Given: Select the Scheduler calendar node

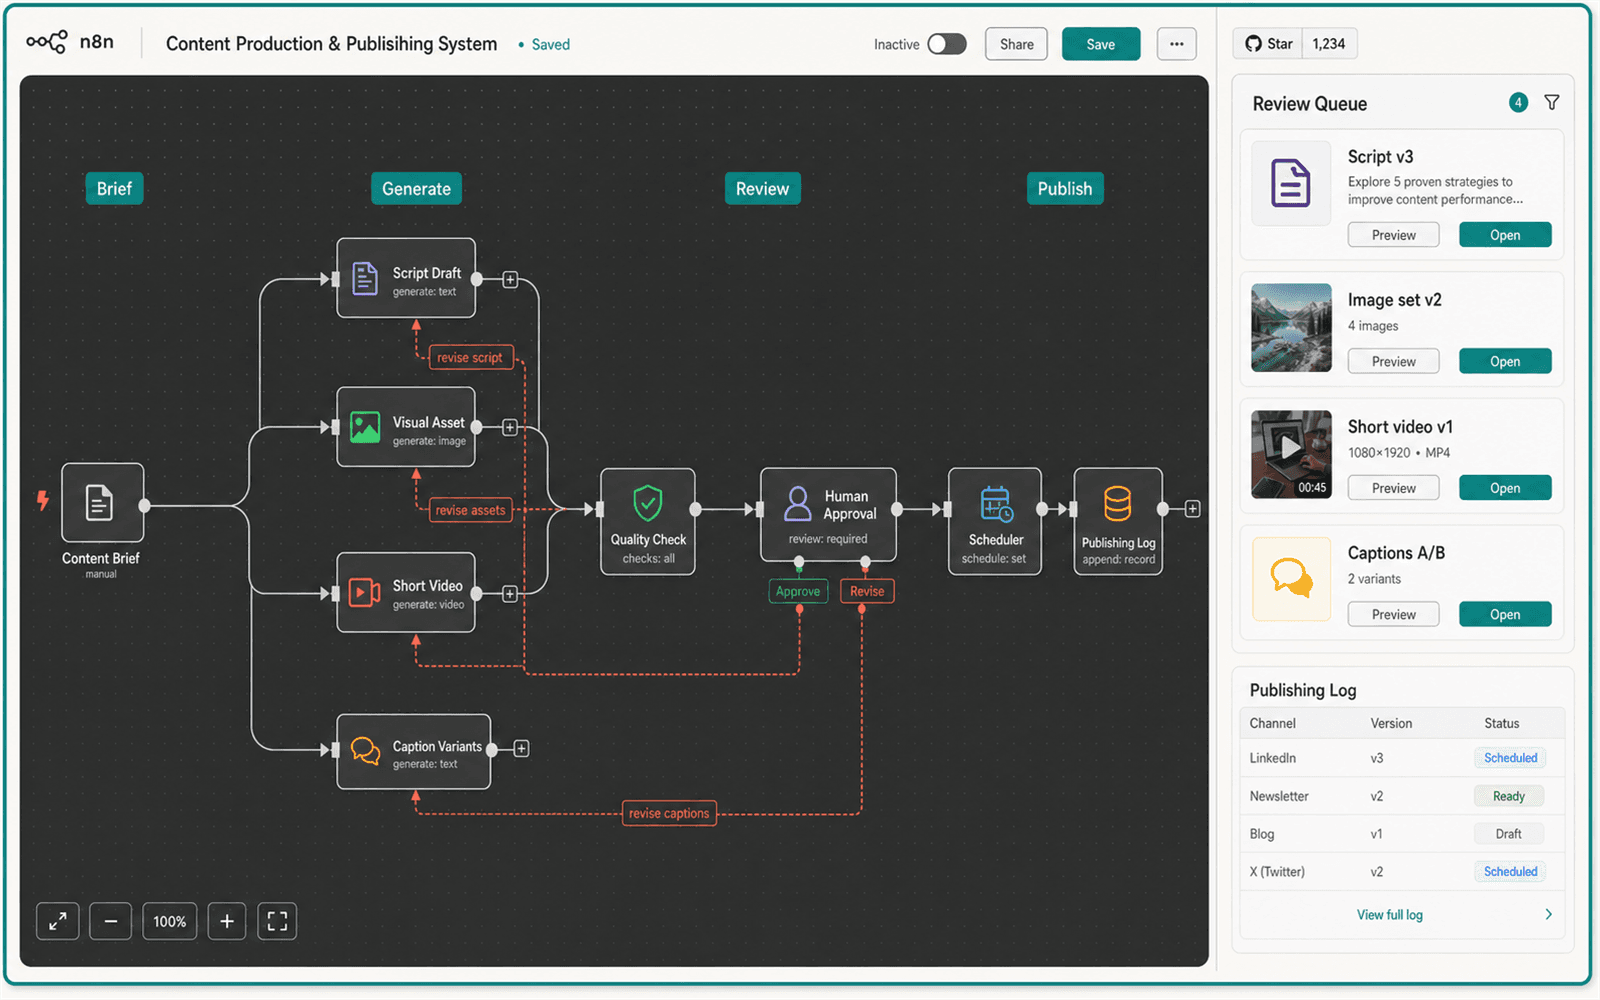Looking at the screenshot, I should [x=995, y=521].
